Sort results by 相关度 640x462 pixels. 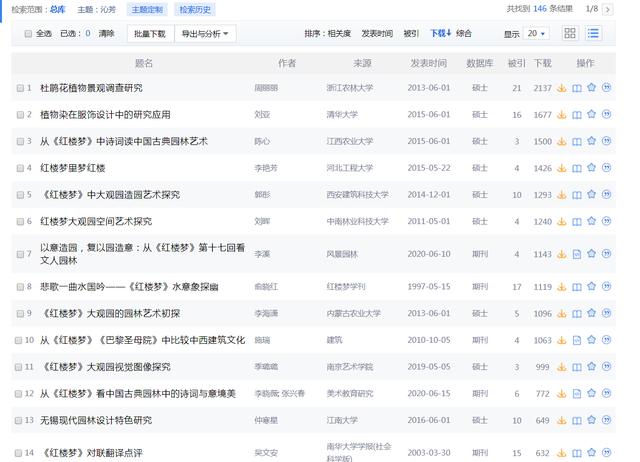click(x=339, y=33)
